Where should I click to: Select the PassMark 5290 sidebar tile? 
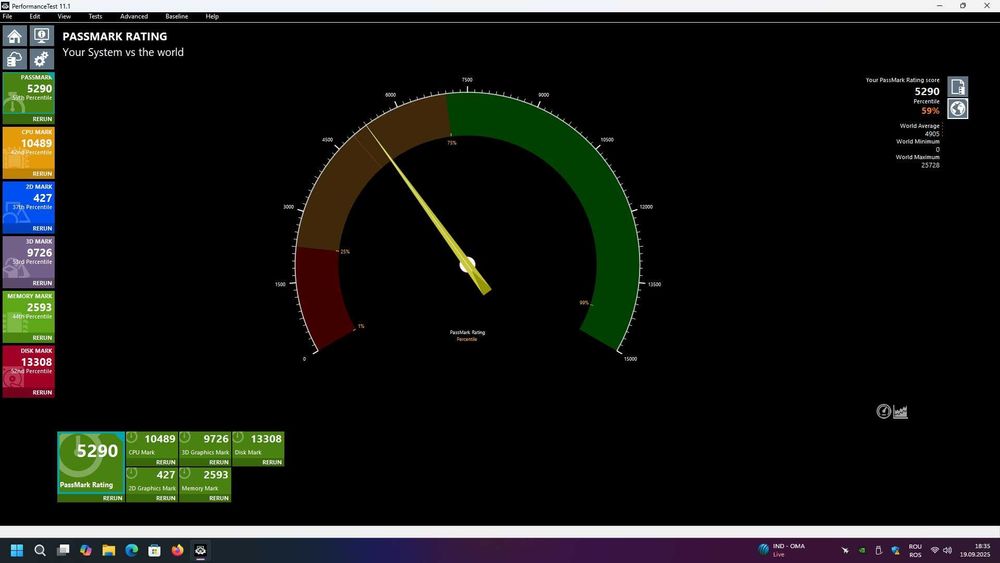click(x=29, y=93)
